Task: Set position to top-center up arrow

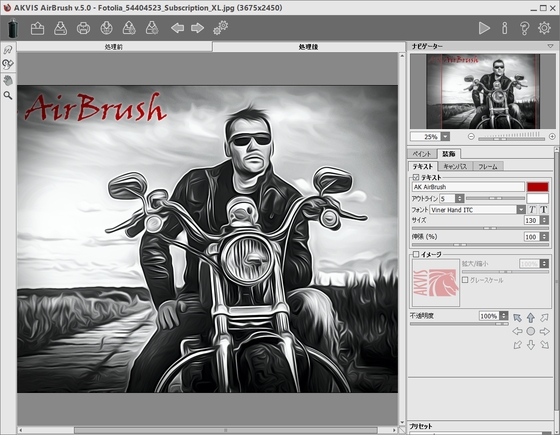Action: 531,318
